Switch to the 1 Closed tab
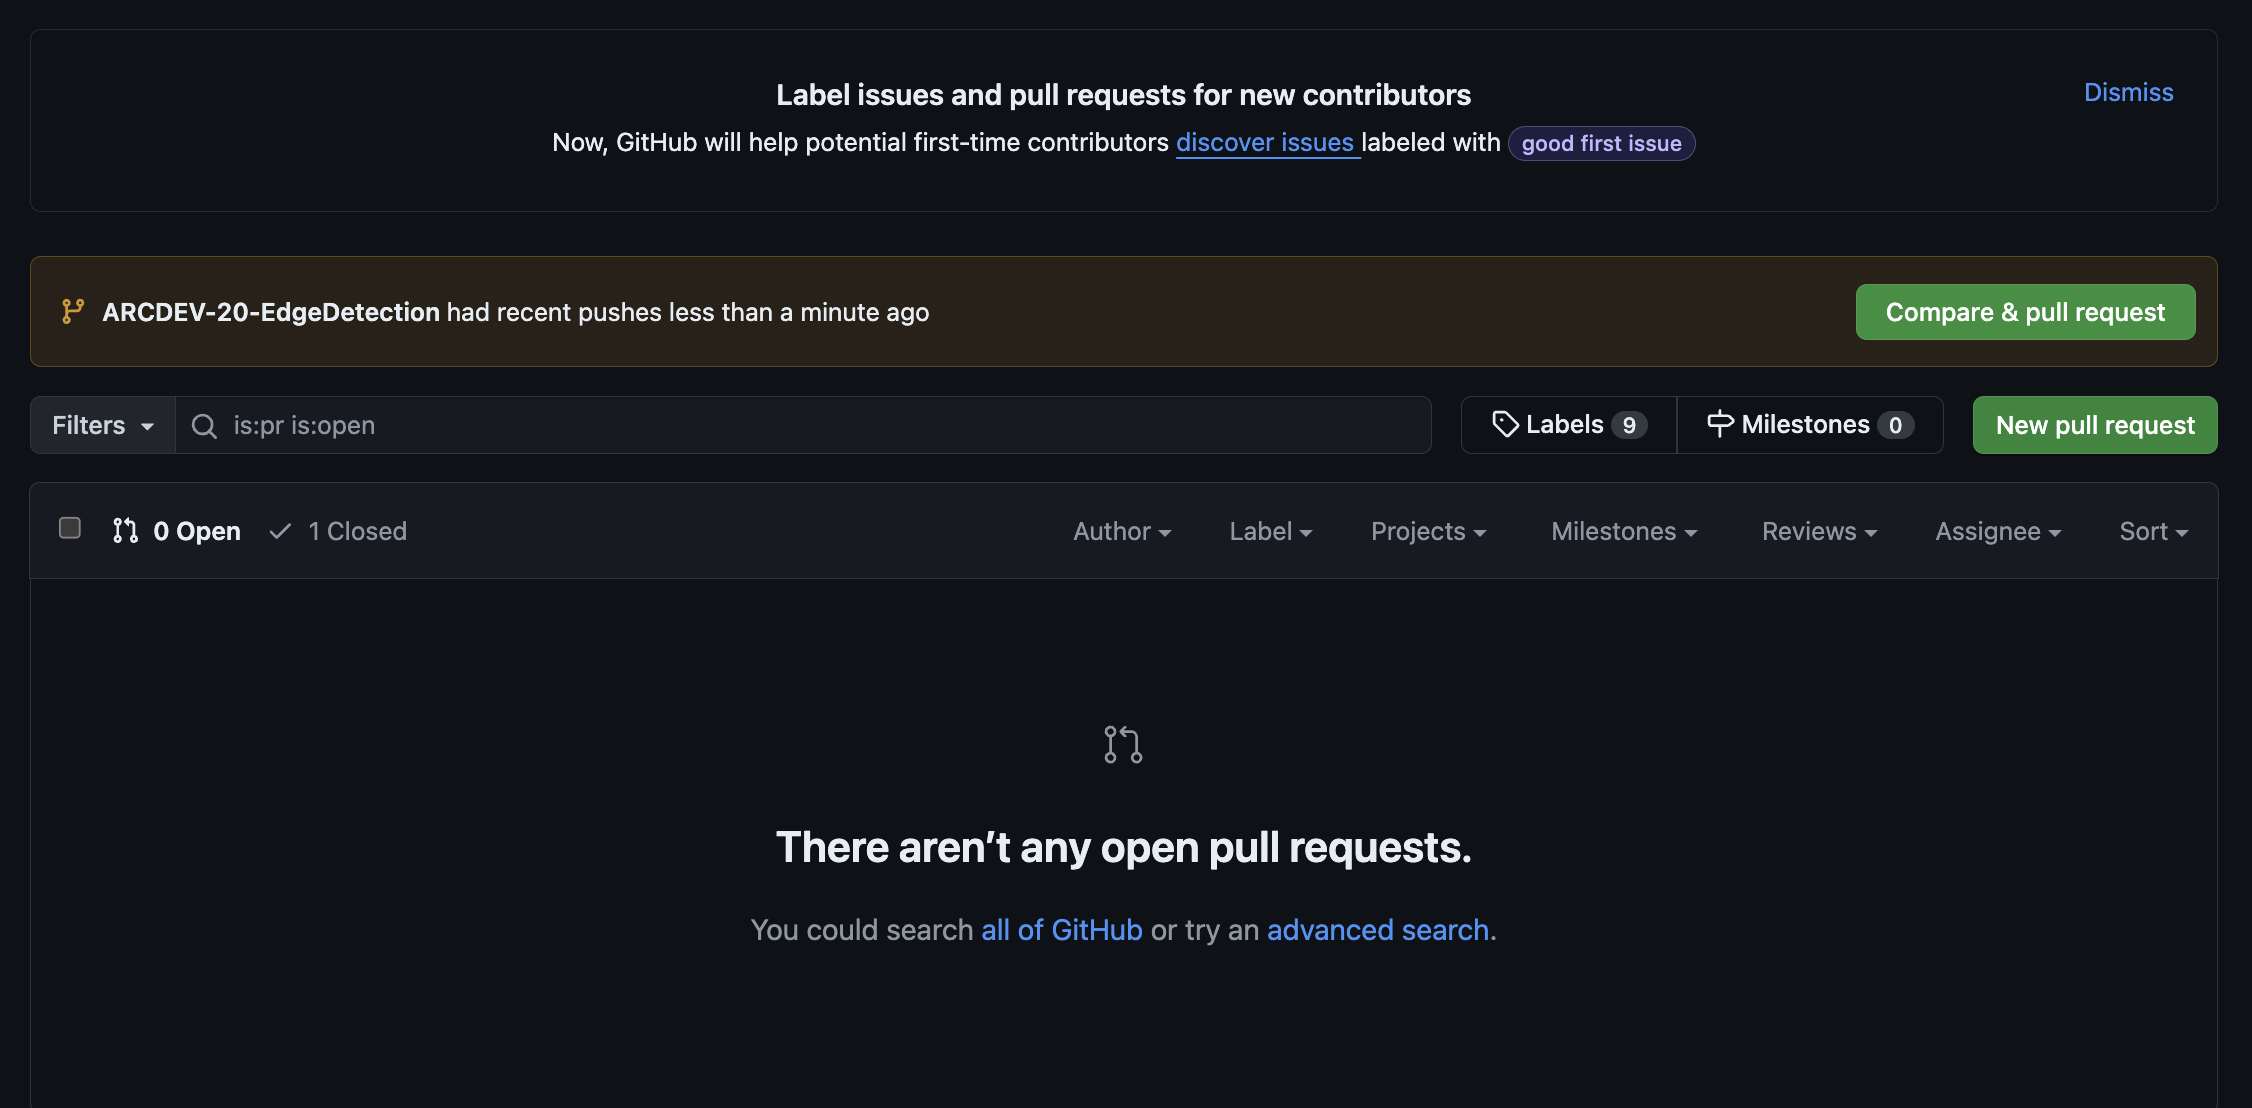Screen dimensions: 2252x1108 (356, 531)
